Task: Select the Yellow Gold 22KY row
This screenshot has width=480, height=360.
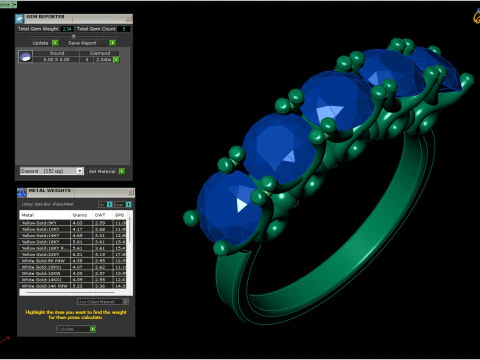Action: pyautogui.click(x=73, y=254)
